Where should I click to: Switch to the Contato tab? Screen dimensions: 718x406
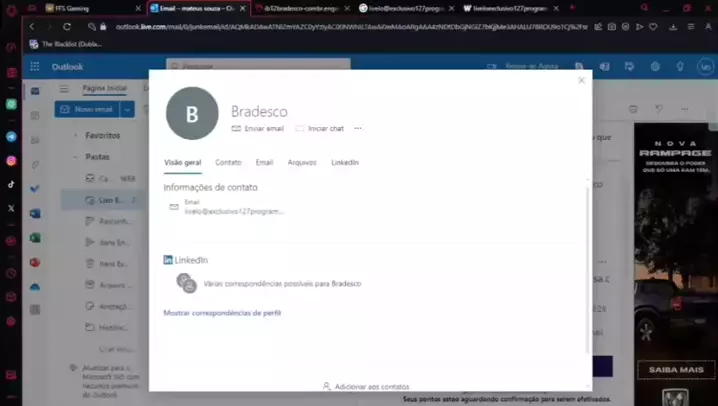tap(228, 162)
